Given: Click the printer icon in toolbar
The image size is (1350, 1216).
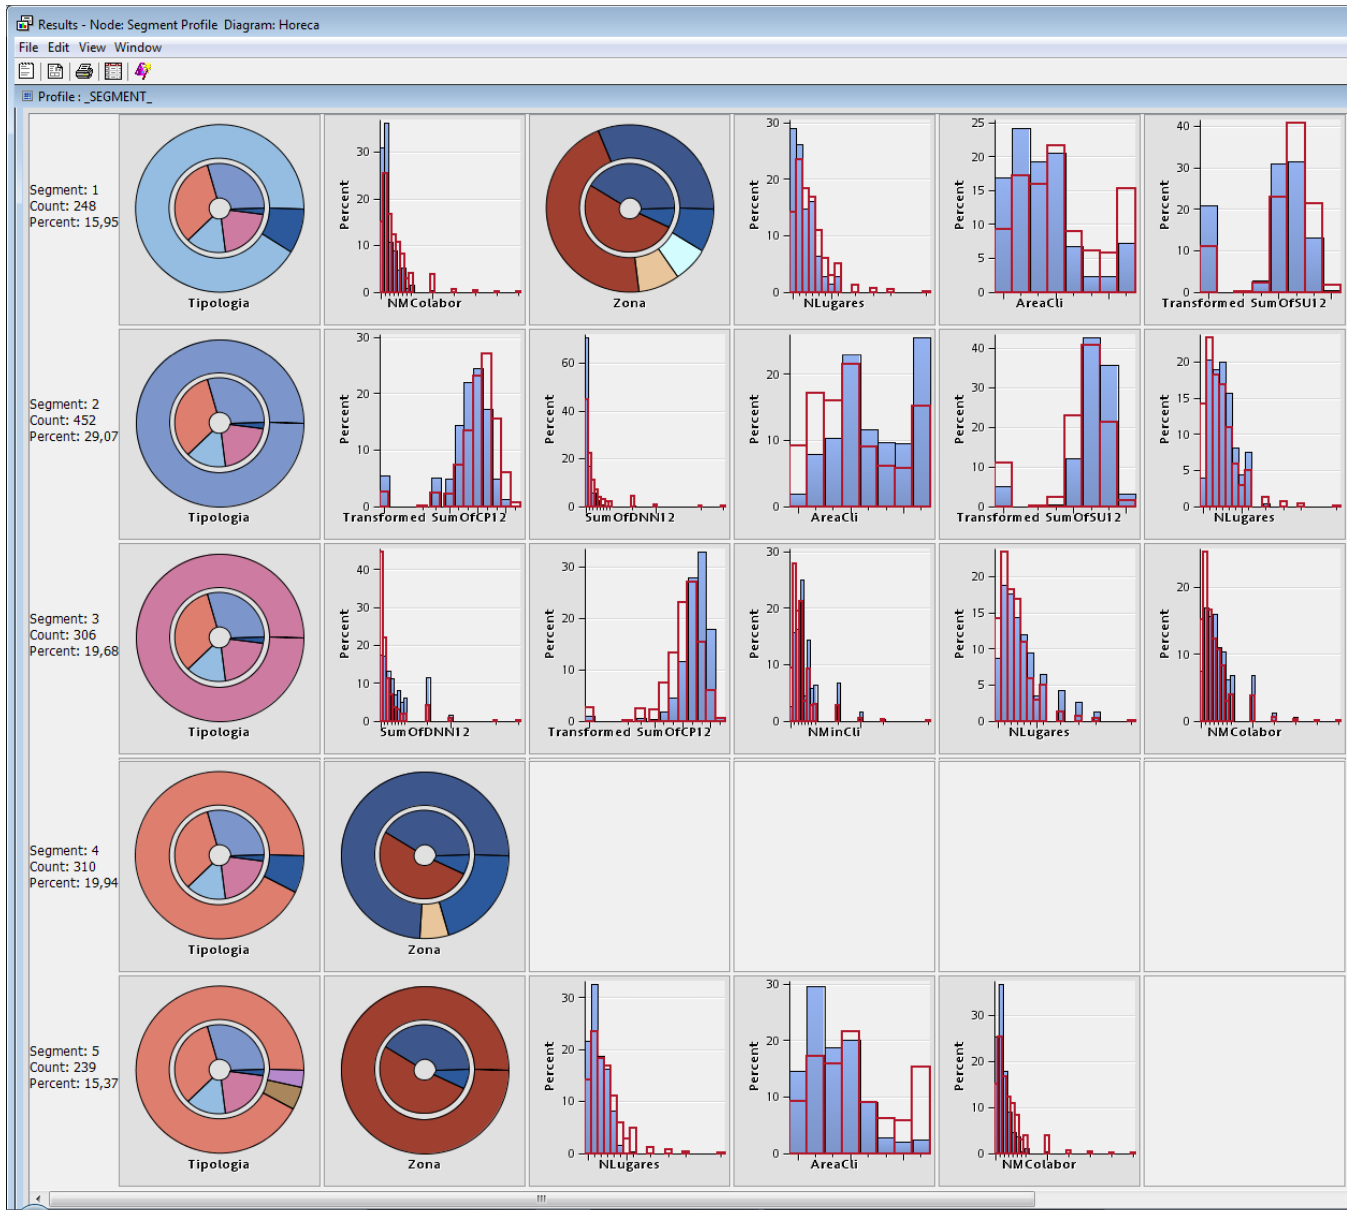Looking at the screenshot, I should click(84, 71).
